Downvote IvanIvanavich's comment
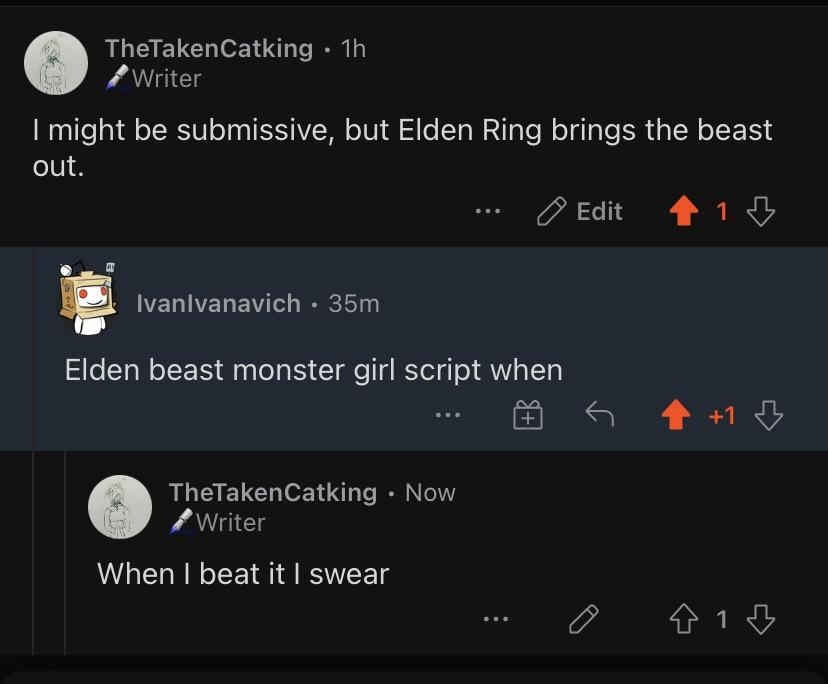828x684 pixels. pyautogui.click(x=768, y=415)
